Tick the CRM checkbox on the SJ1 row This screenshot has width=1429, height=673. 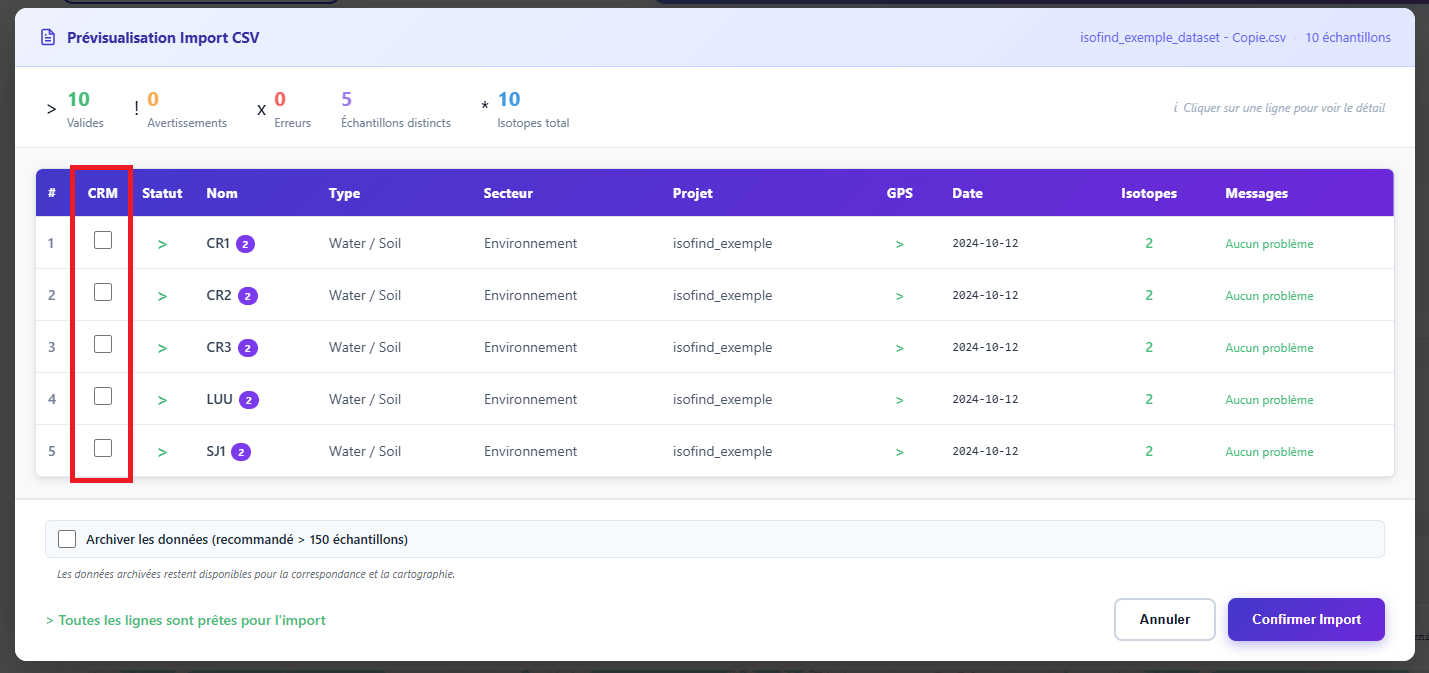pyautogui.click(x=101, y=448)
